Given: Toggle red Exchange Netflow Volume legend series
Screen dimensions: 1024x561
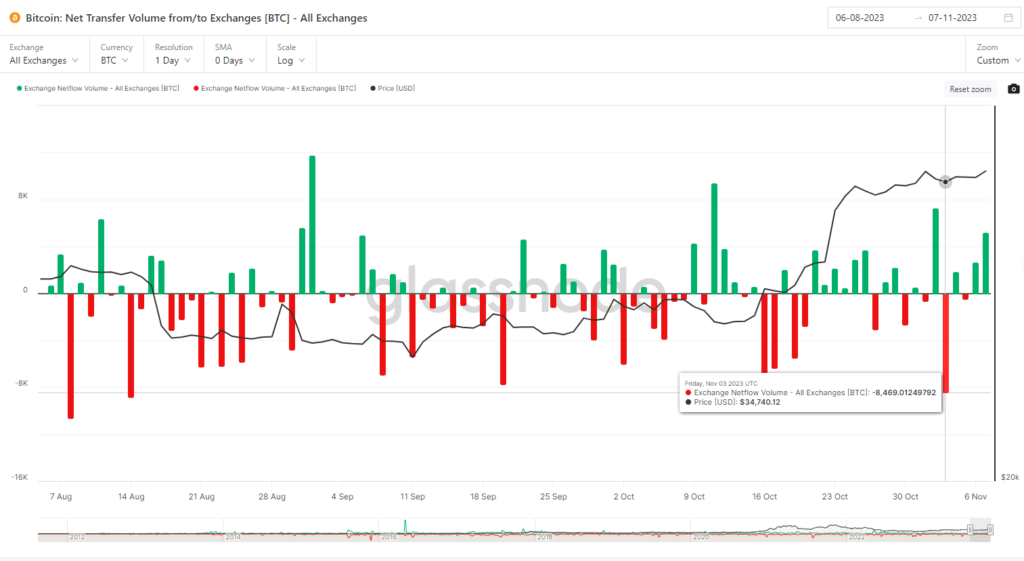Looking at the screenshot, I should [x=275, y=88].
